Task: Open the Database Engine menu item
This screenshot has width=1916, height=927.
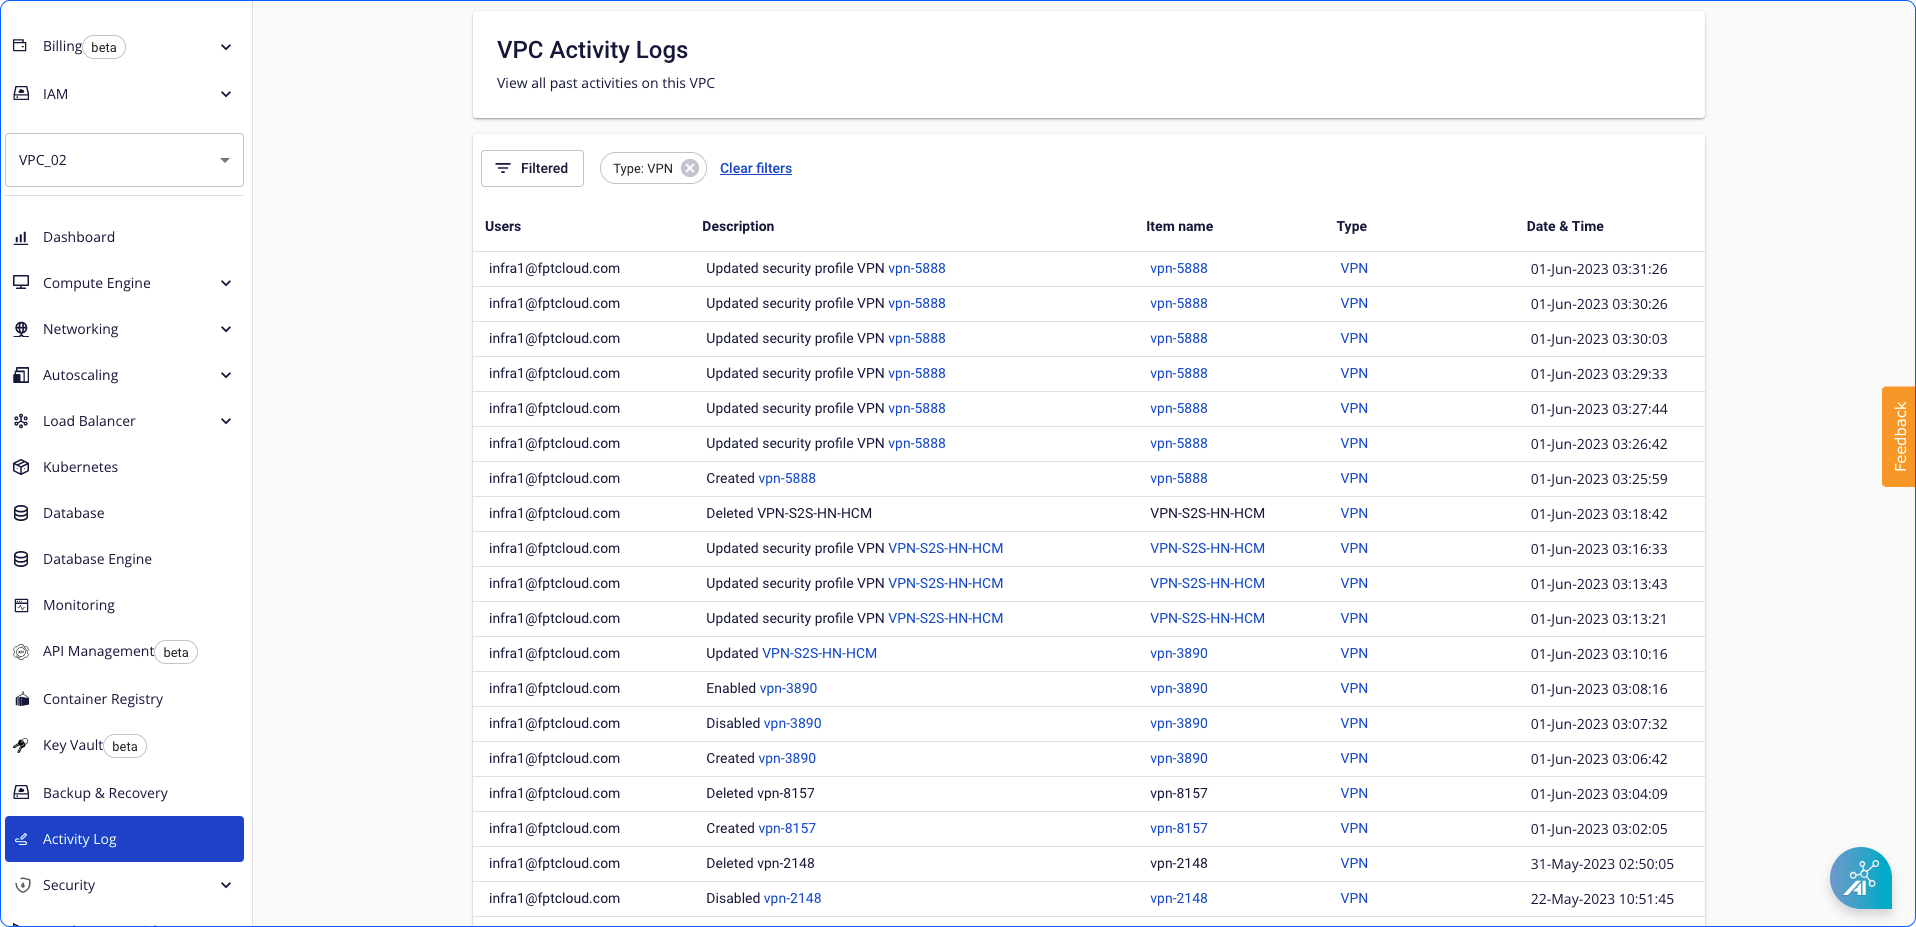Action: click(97, 559)
